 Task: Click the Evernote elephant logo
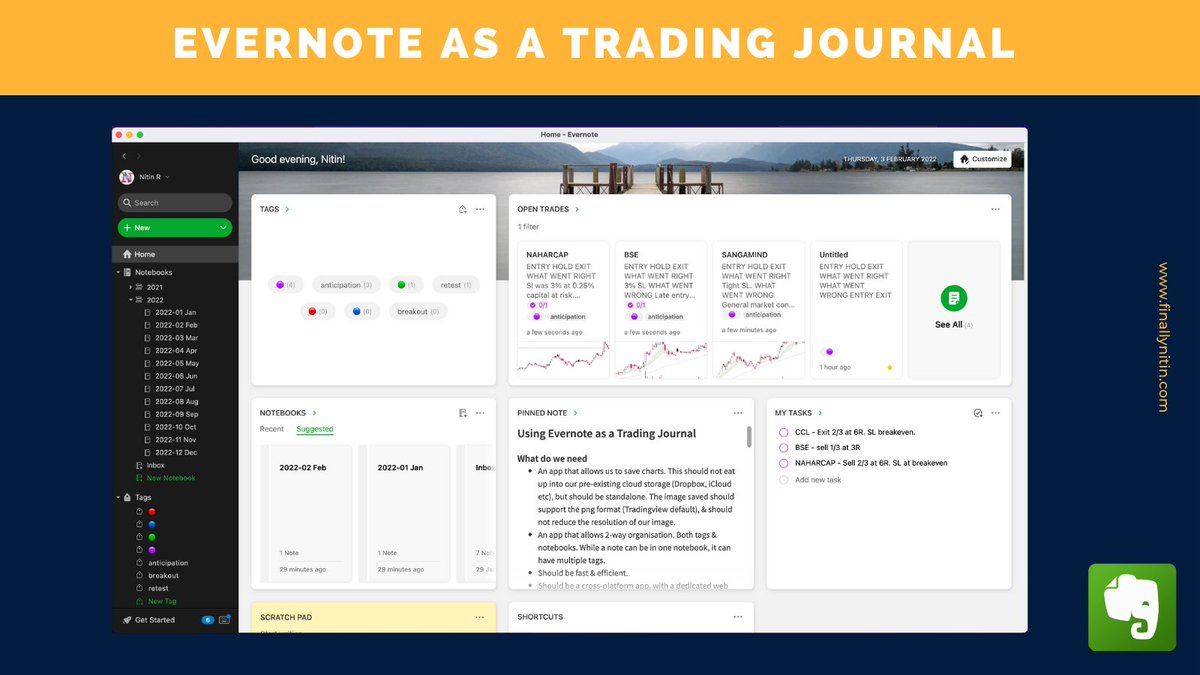(1131, 607)
